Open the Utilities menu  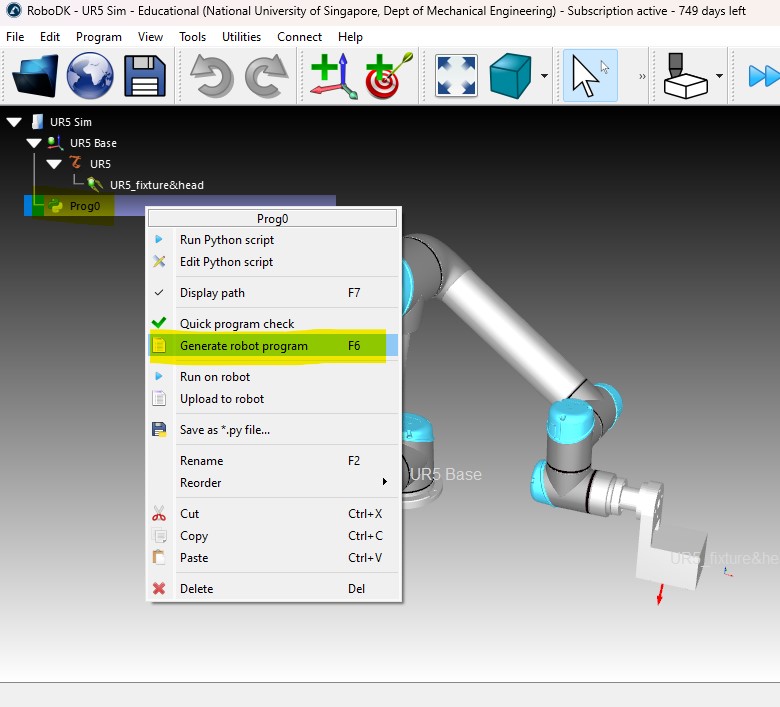241,37
